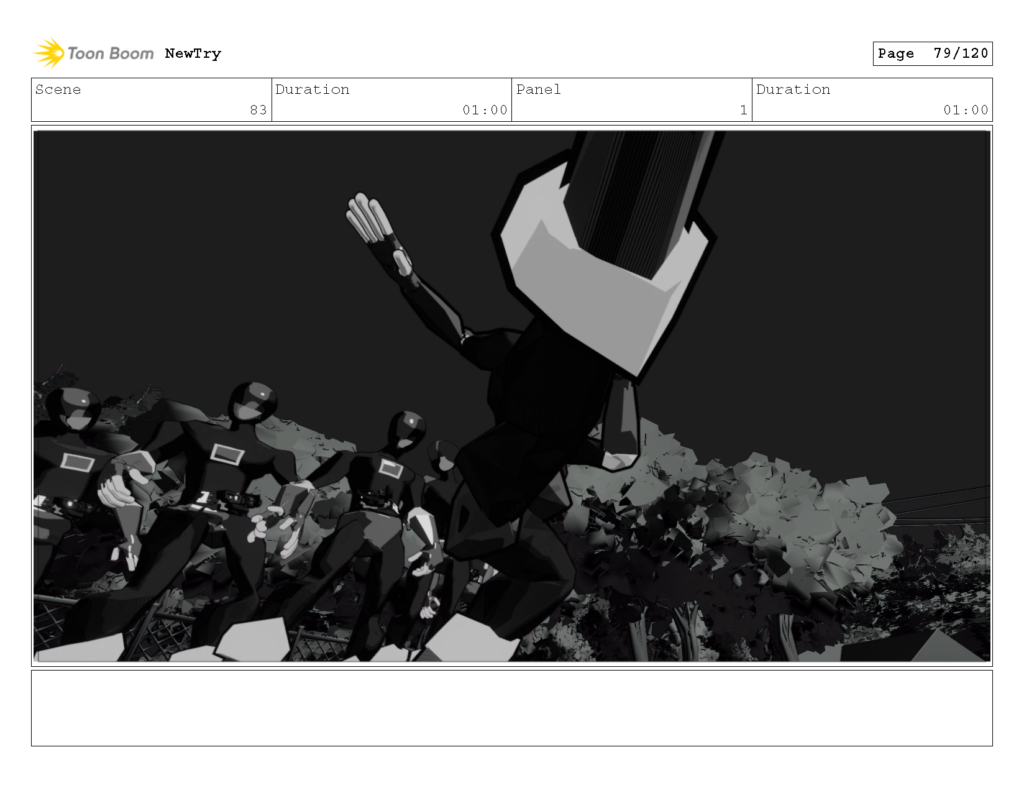Click the empty caption box below the panel

512,710
